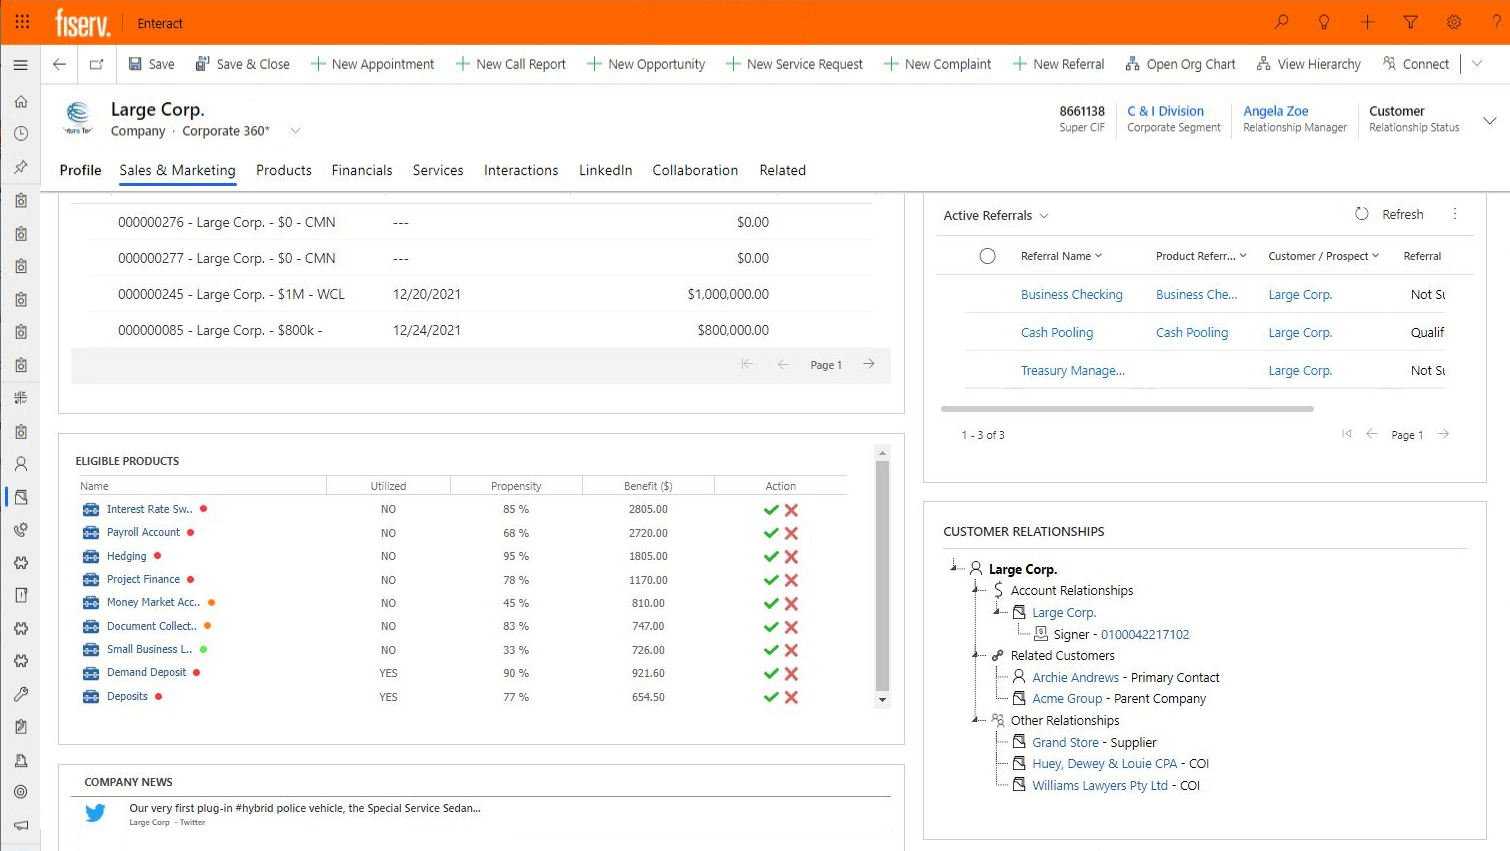
Task: Switch to the Financials tab
Action: (x=362, y=170)
